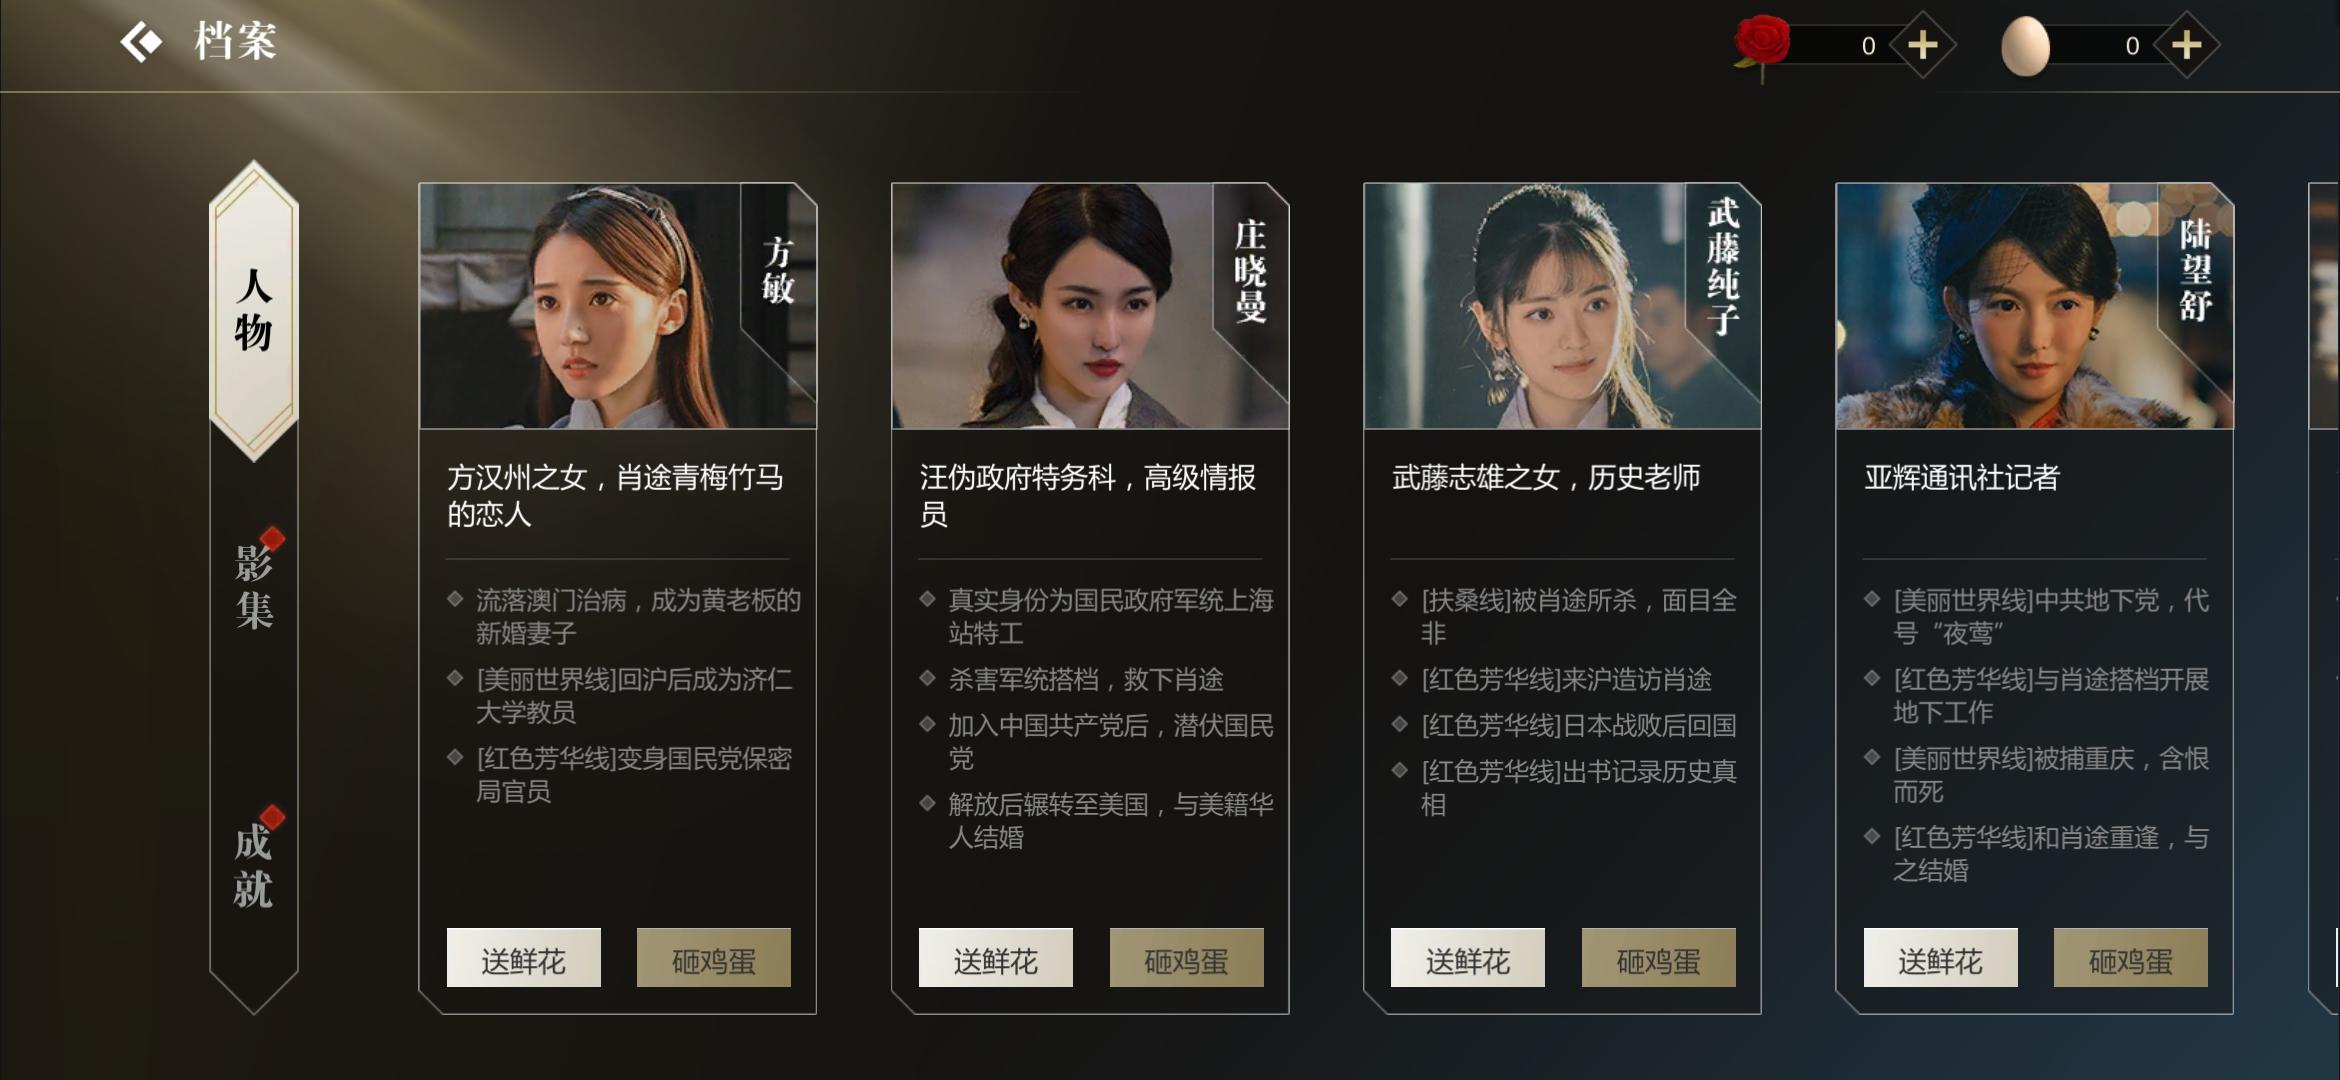Switch to the 影集 tab
2340x1080 pixels.
[254, 587]
